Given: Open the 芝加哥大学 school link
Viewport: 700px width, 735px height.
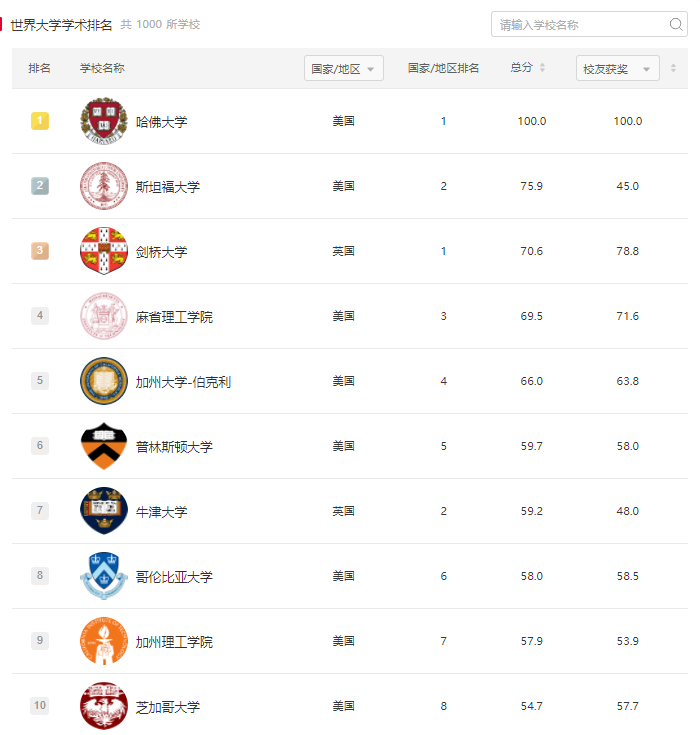Looking at the screenshot, I should click(168, 707).
